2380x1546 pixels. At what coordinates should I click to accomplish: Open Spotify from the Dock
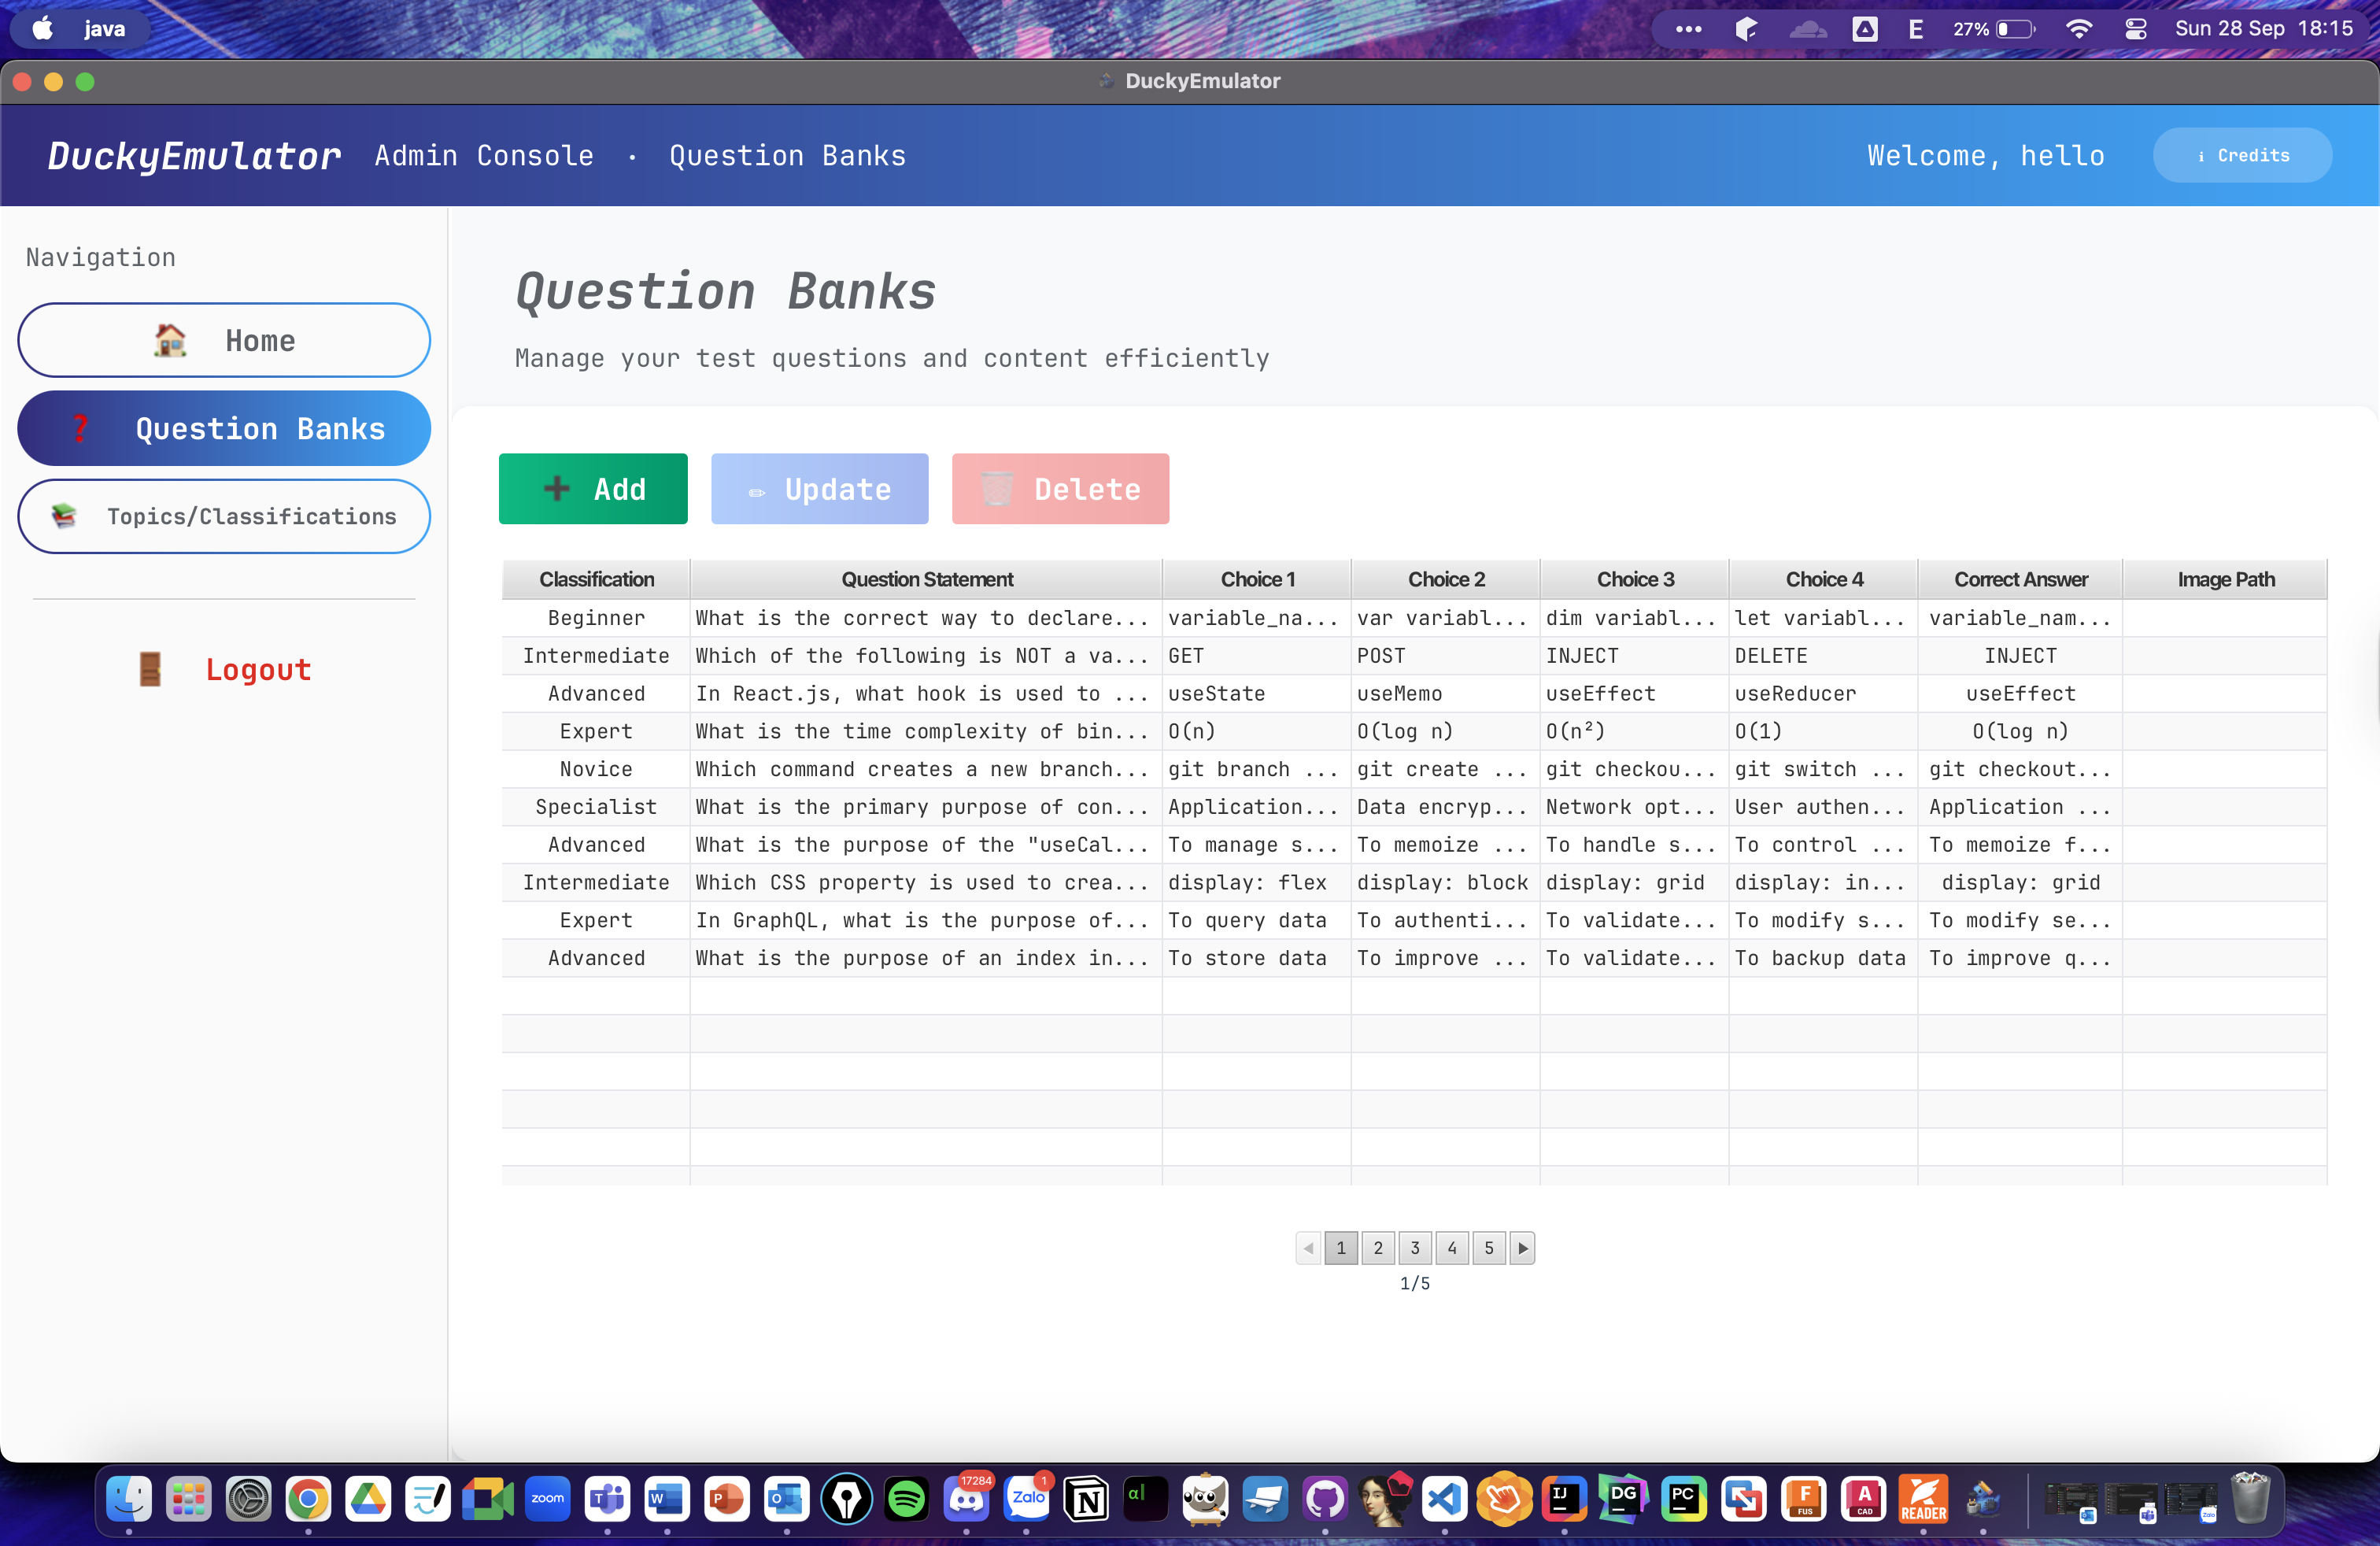coord(906,1499)
